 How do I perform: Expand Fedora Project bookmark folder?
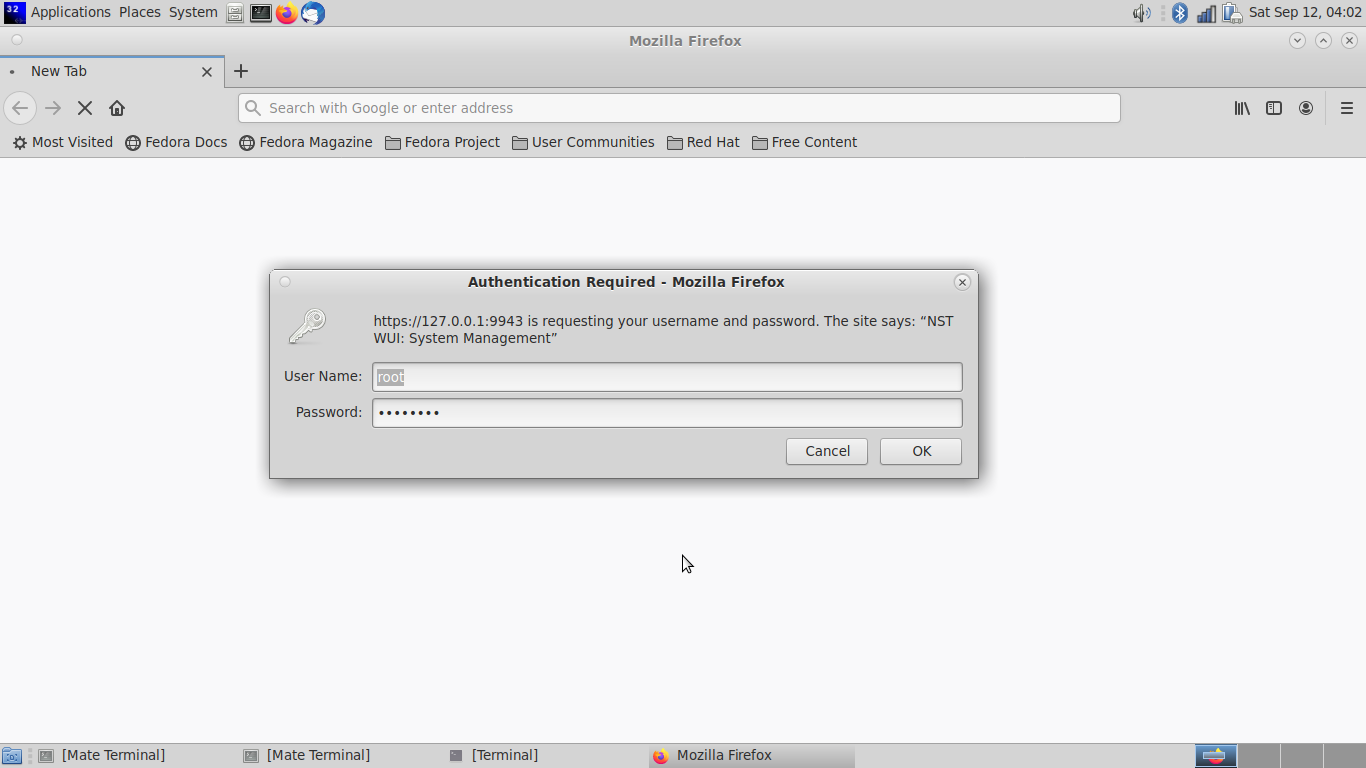pos(442,142)
